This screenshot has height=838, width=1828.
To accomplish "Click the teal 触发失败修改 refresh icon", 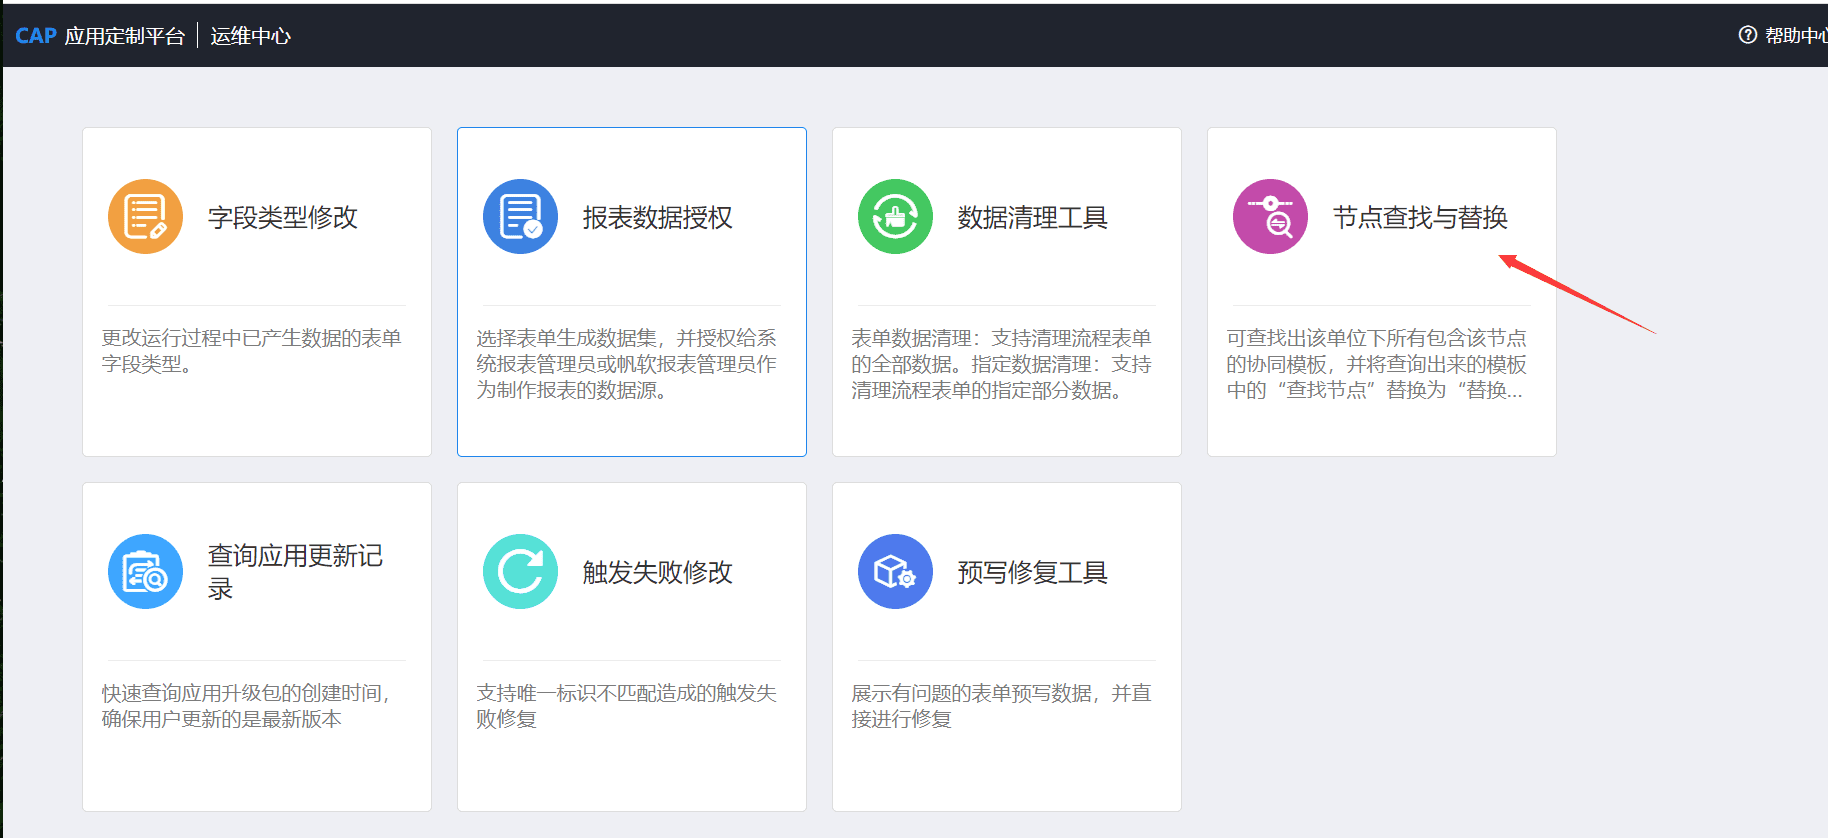I will pos(520,571).
